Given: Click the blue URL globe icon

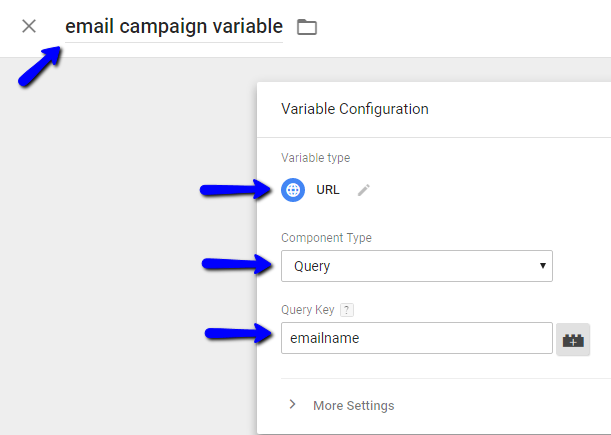Looking at the screenshot, I should coord(293,190).
